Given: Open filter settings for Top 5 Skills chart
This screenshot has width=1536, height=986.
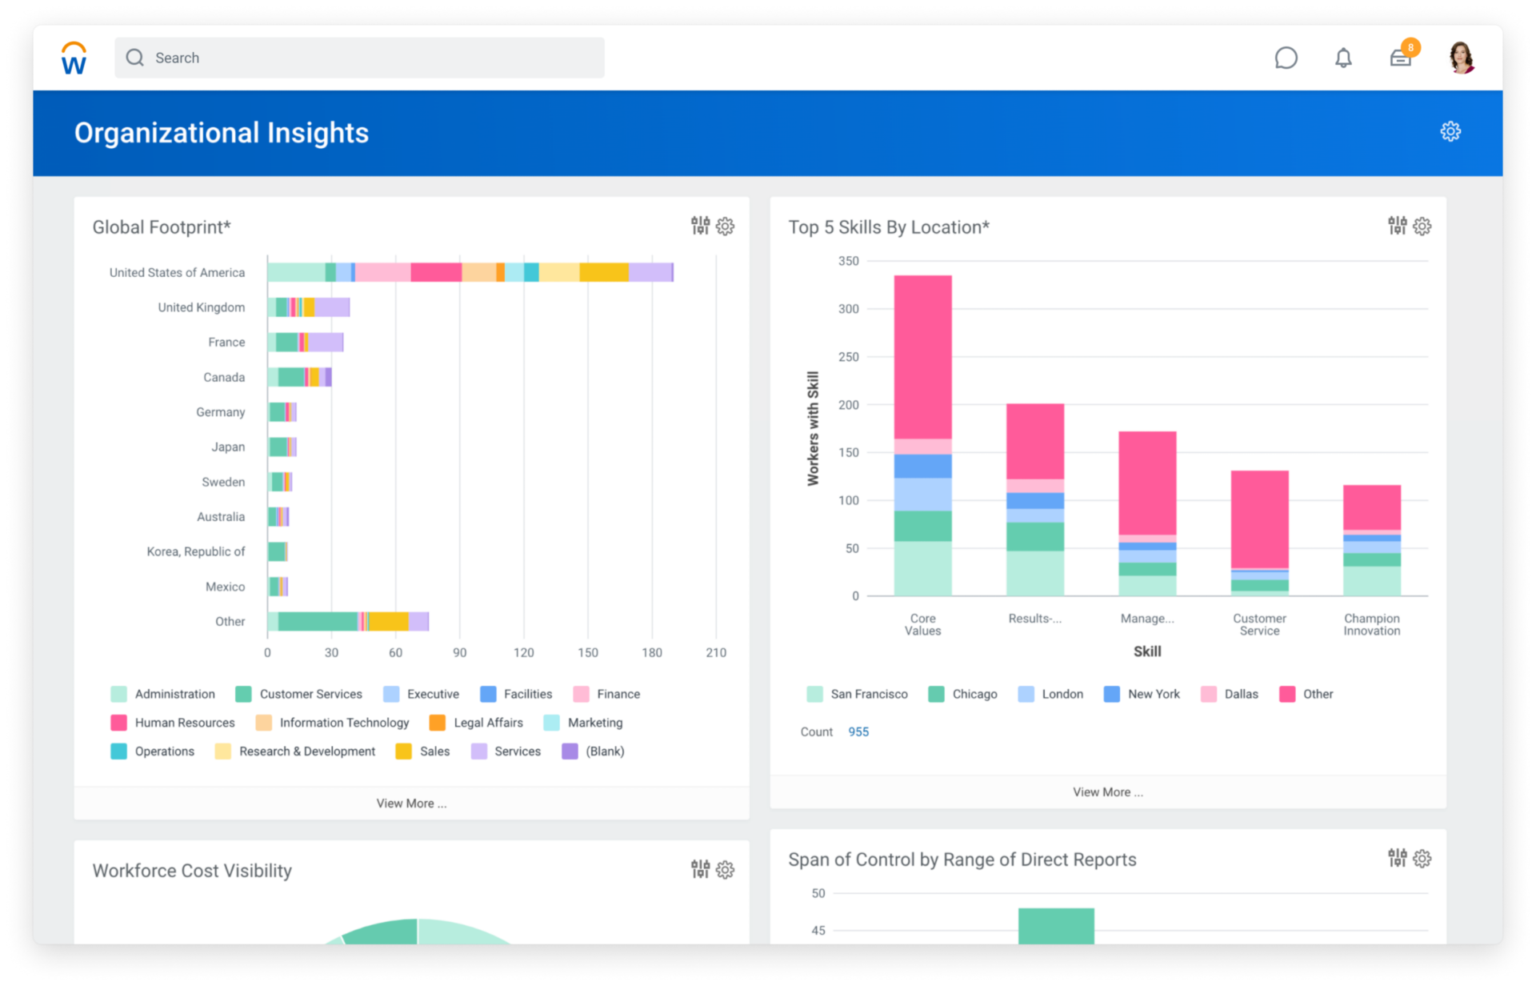Looking at the screenshot, I should [1395, 226].
